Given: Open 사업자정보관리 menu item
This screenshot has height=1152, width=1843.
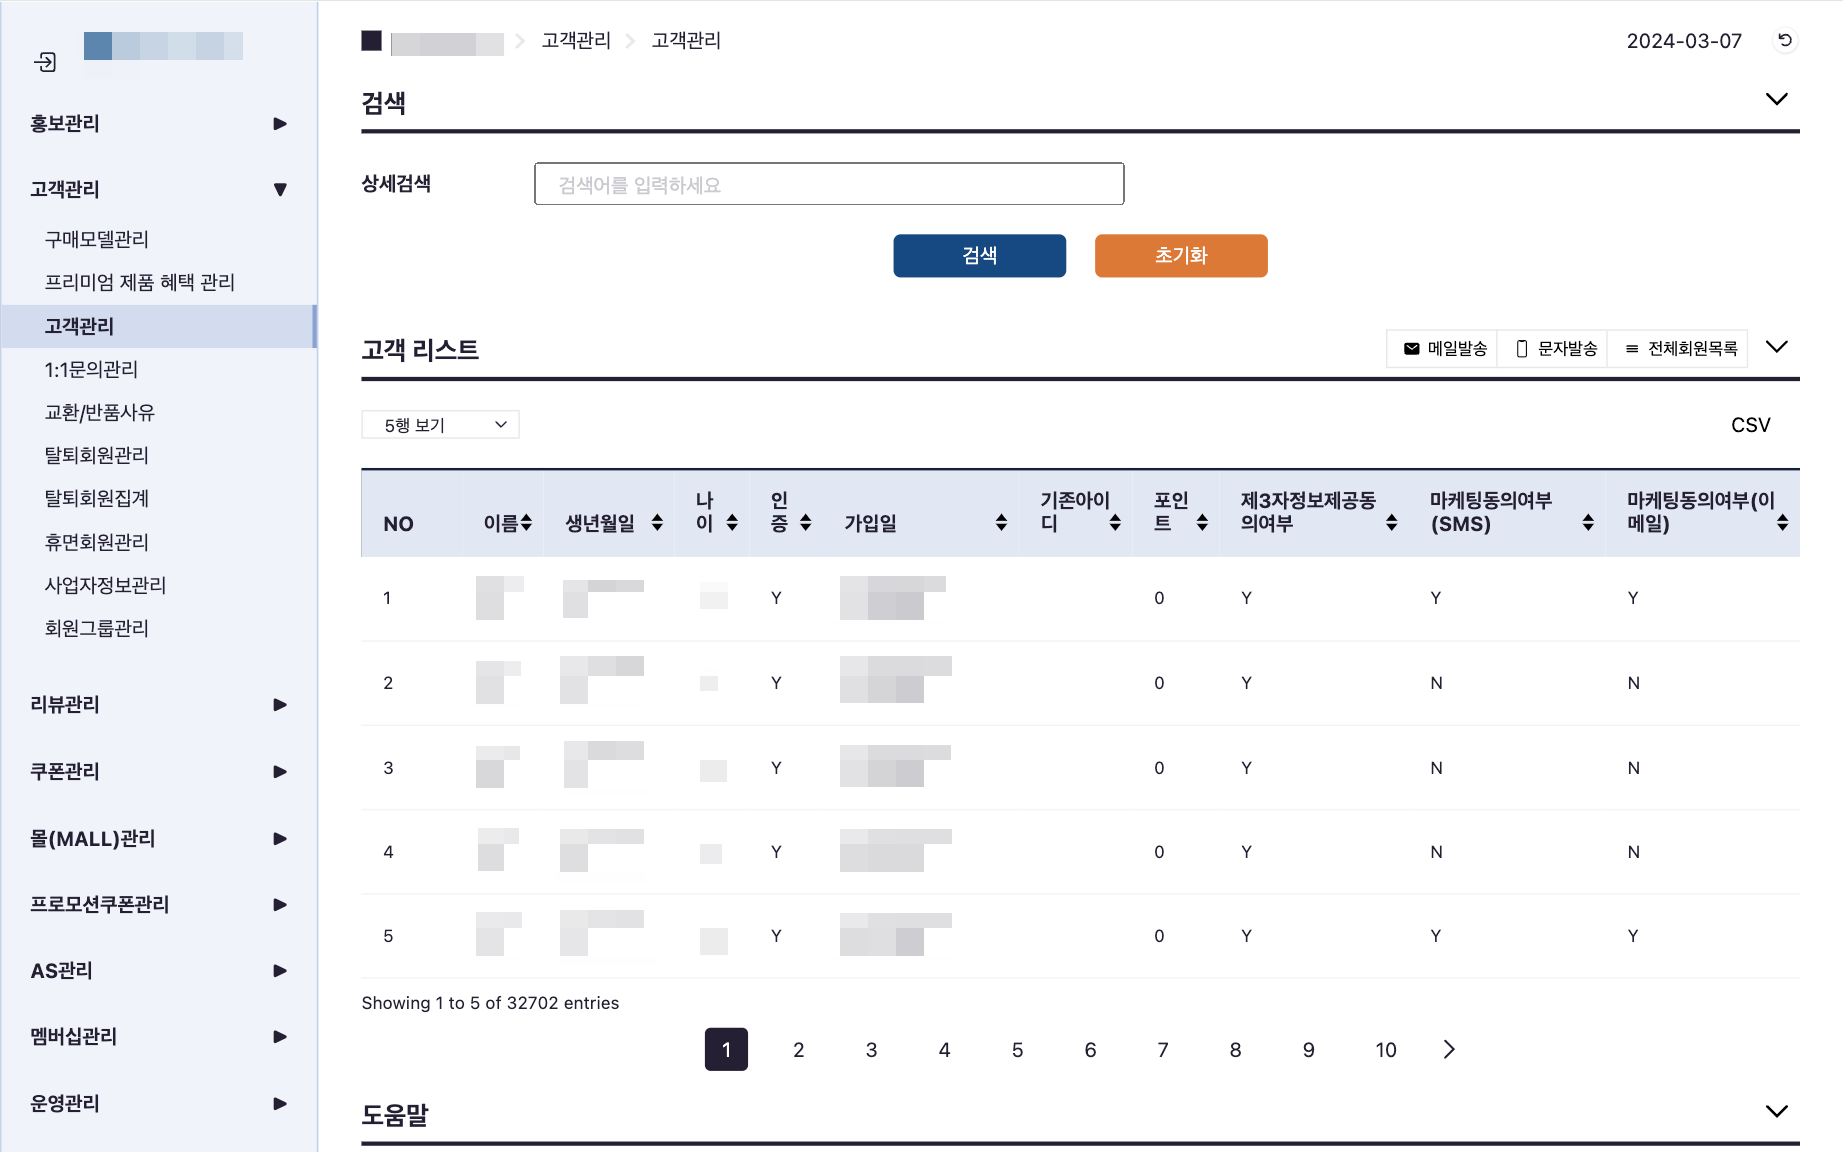Looking at the screenshot, I should [105, 585].
